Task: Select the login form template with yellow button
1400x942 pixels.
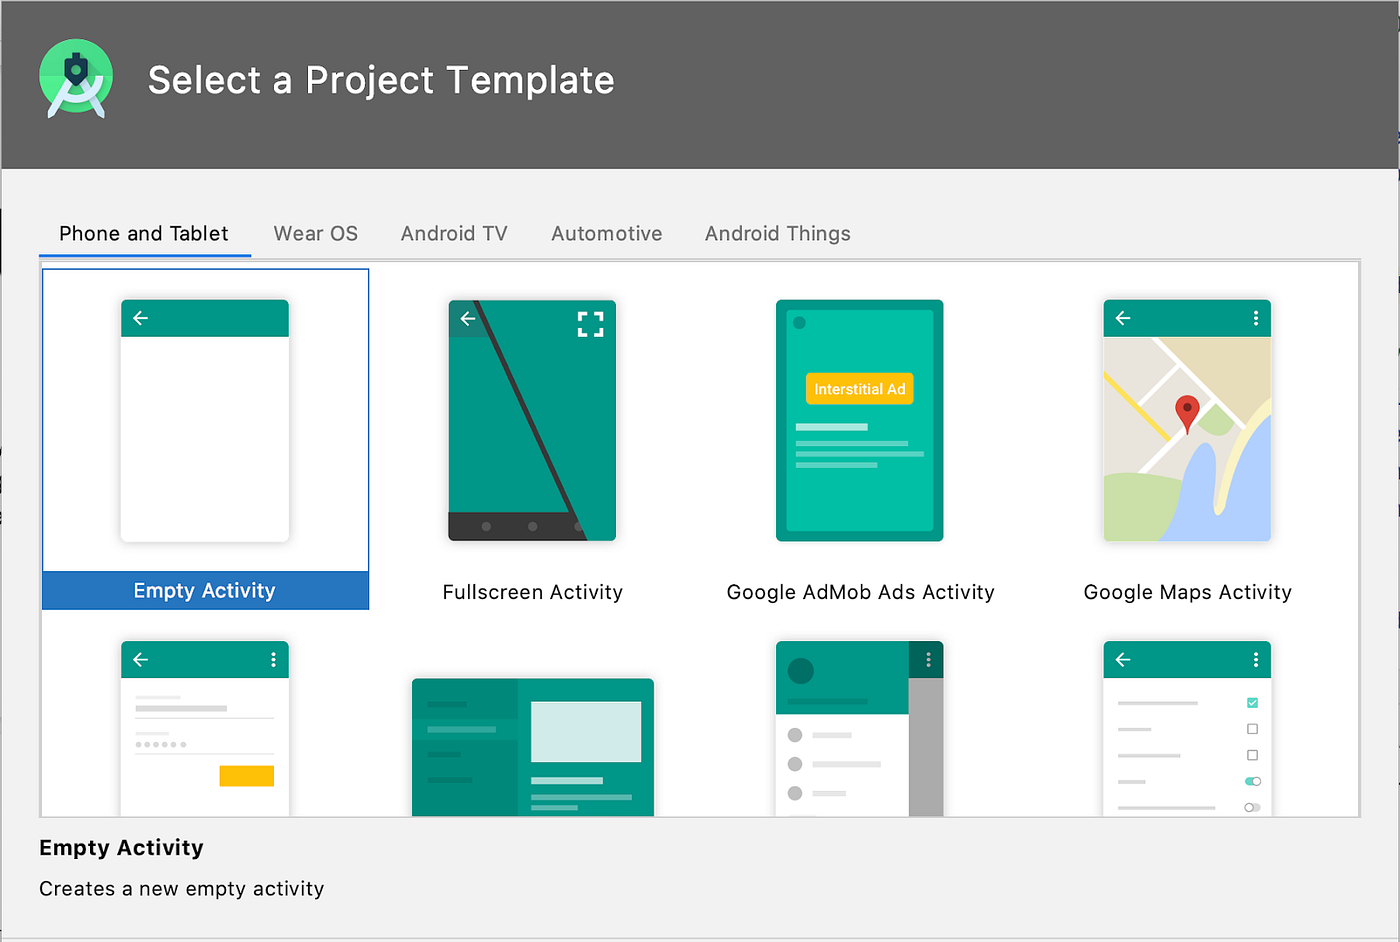Action: pyautogui.click(x=205, y=729)
